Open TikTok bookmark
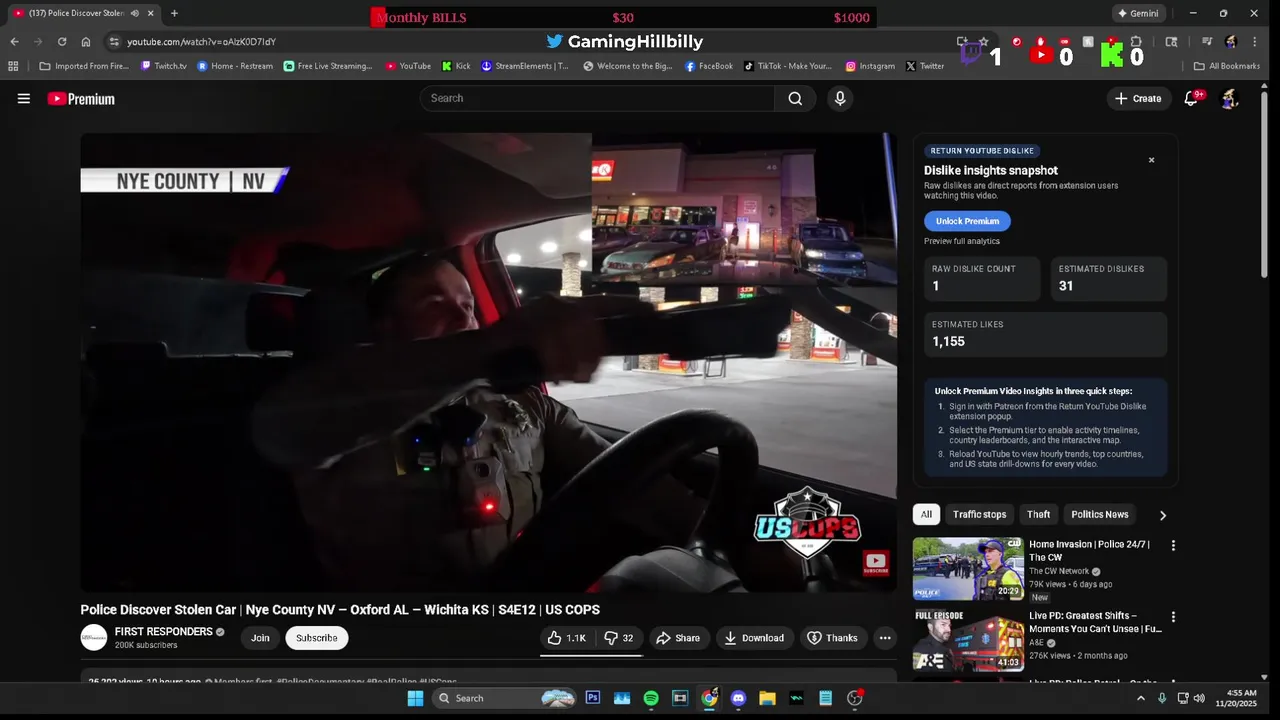 pos(788,66)
